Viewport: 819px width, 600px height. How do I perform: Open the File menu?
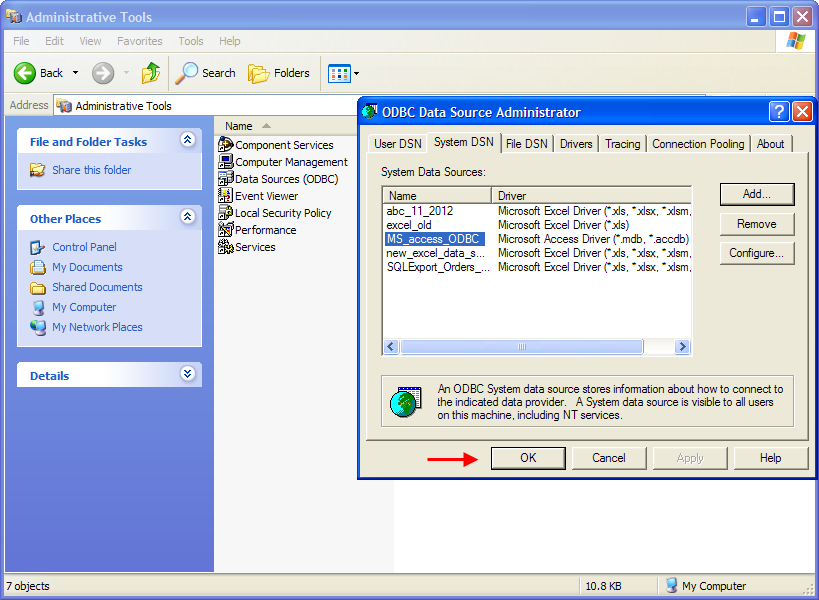pyautogui.click(x=21, y=41)
